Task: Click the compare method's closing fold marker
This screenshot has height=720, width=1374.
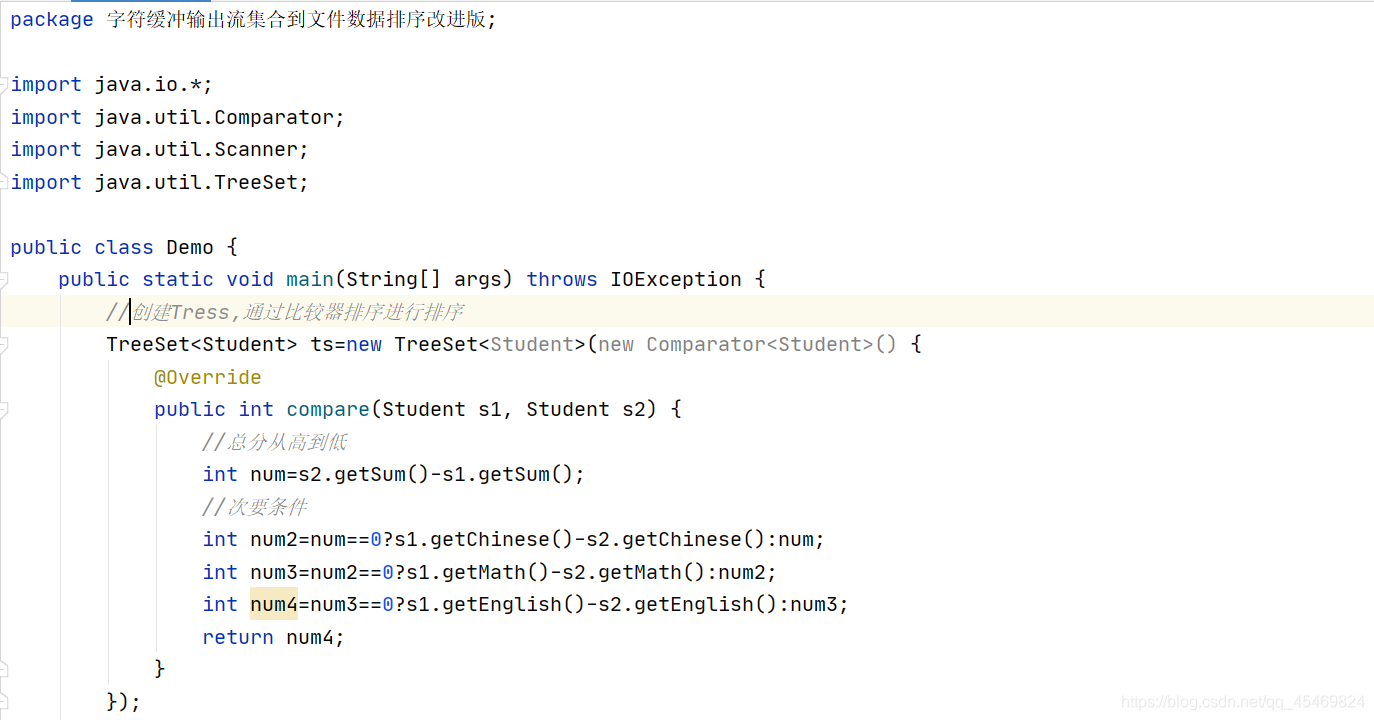Action: point(4,668)
